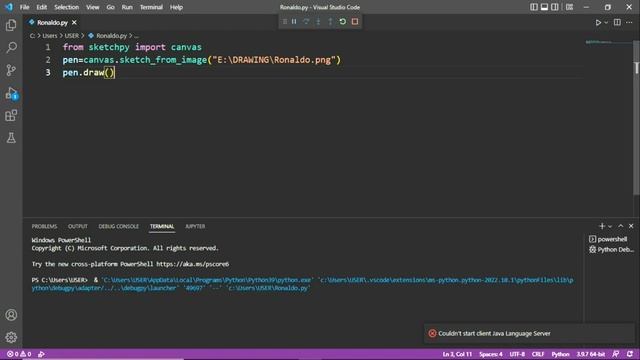Select interpreter 3.9.7 64-bit
Image resolution: width=640 pixels, height=360 pixels.
pyautogui.click(x=590, y=354)
